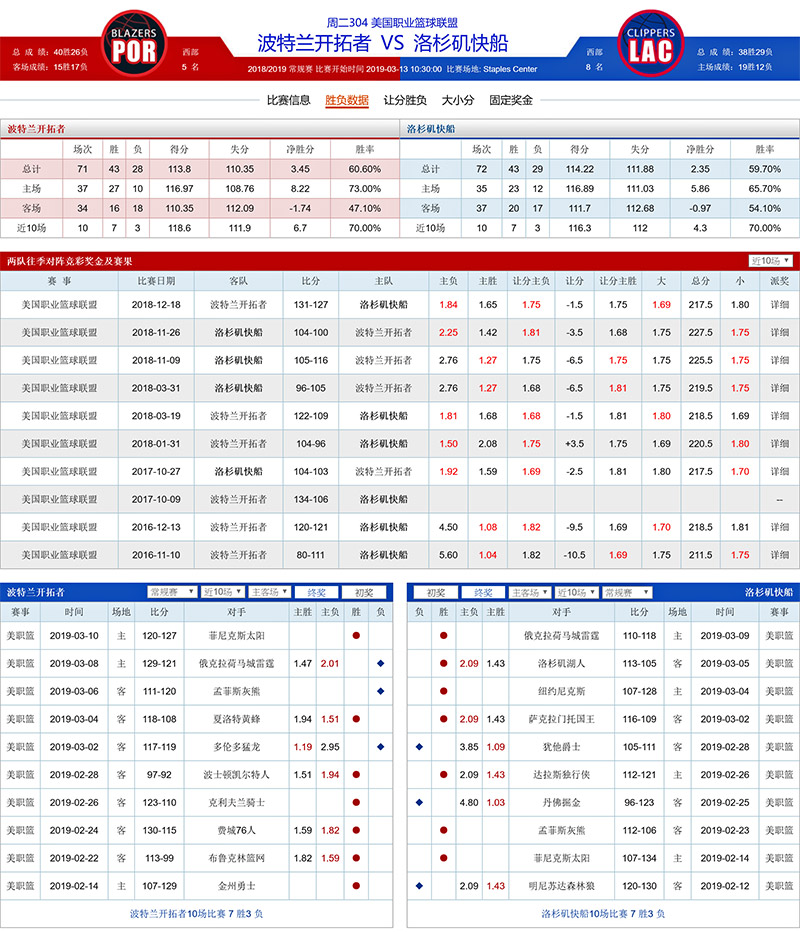Click the blue loss diamond for 2019-03-08 俄克拉荷马城雷霆 row
The image size is (800, 932).
(x=380, y=663)
